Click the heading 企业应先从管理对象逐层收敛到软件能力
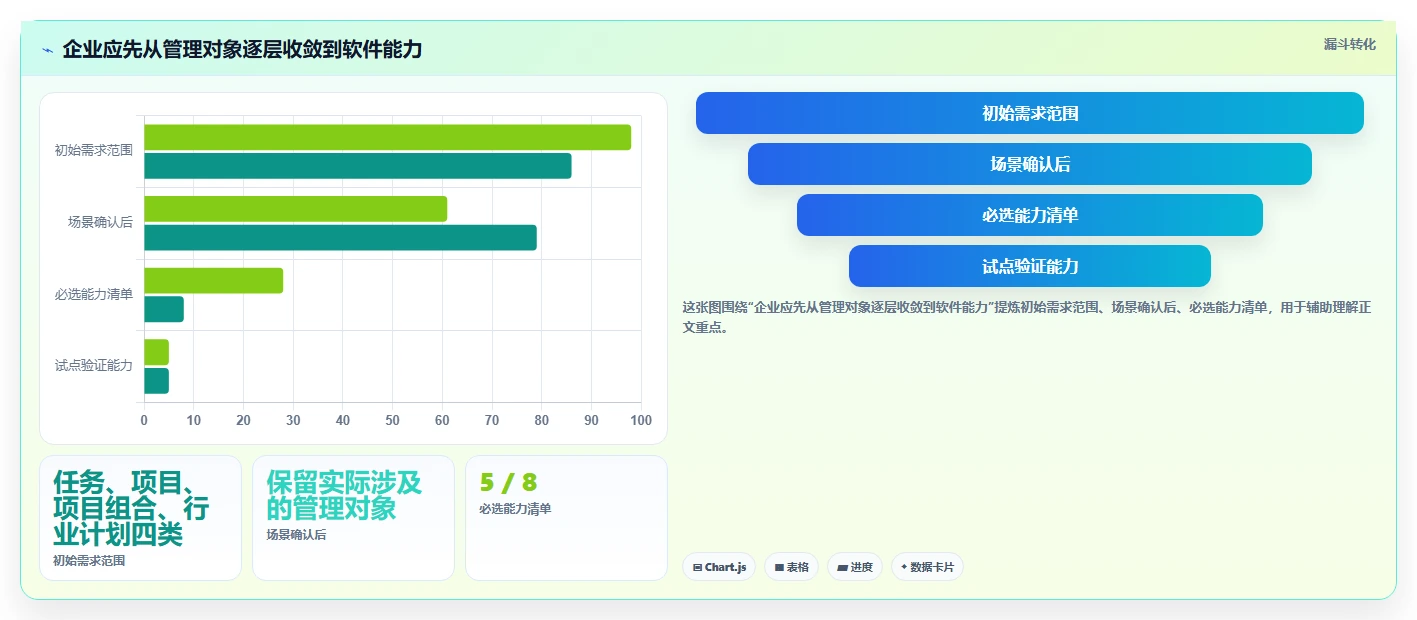Image resolution: width=1417 pixels, height=620 pixels. coord(242,49)
